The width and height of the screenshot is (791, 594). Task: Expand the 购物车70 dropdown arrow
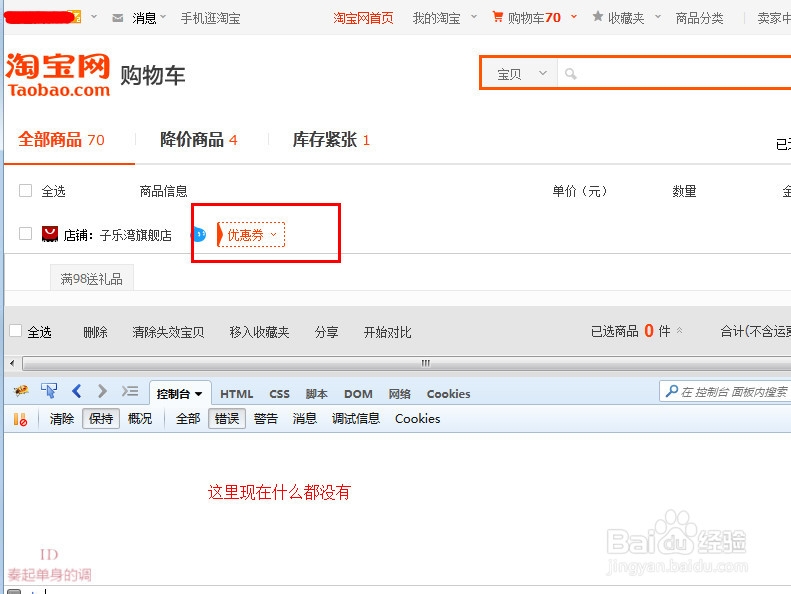pyautogui.click(x=574, y=17)
